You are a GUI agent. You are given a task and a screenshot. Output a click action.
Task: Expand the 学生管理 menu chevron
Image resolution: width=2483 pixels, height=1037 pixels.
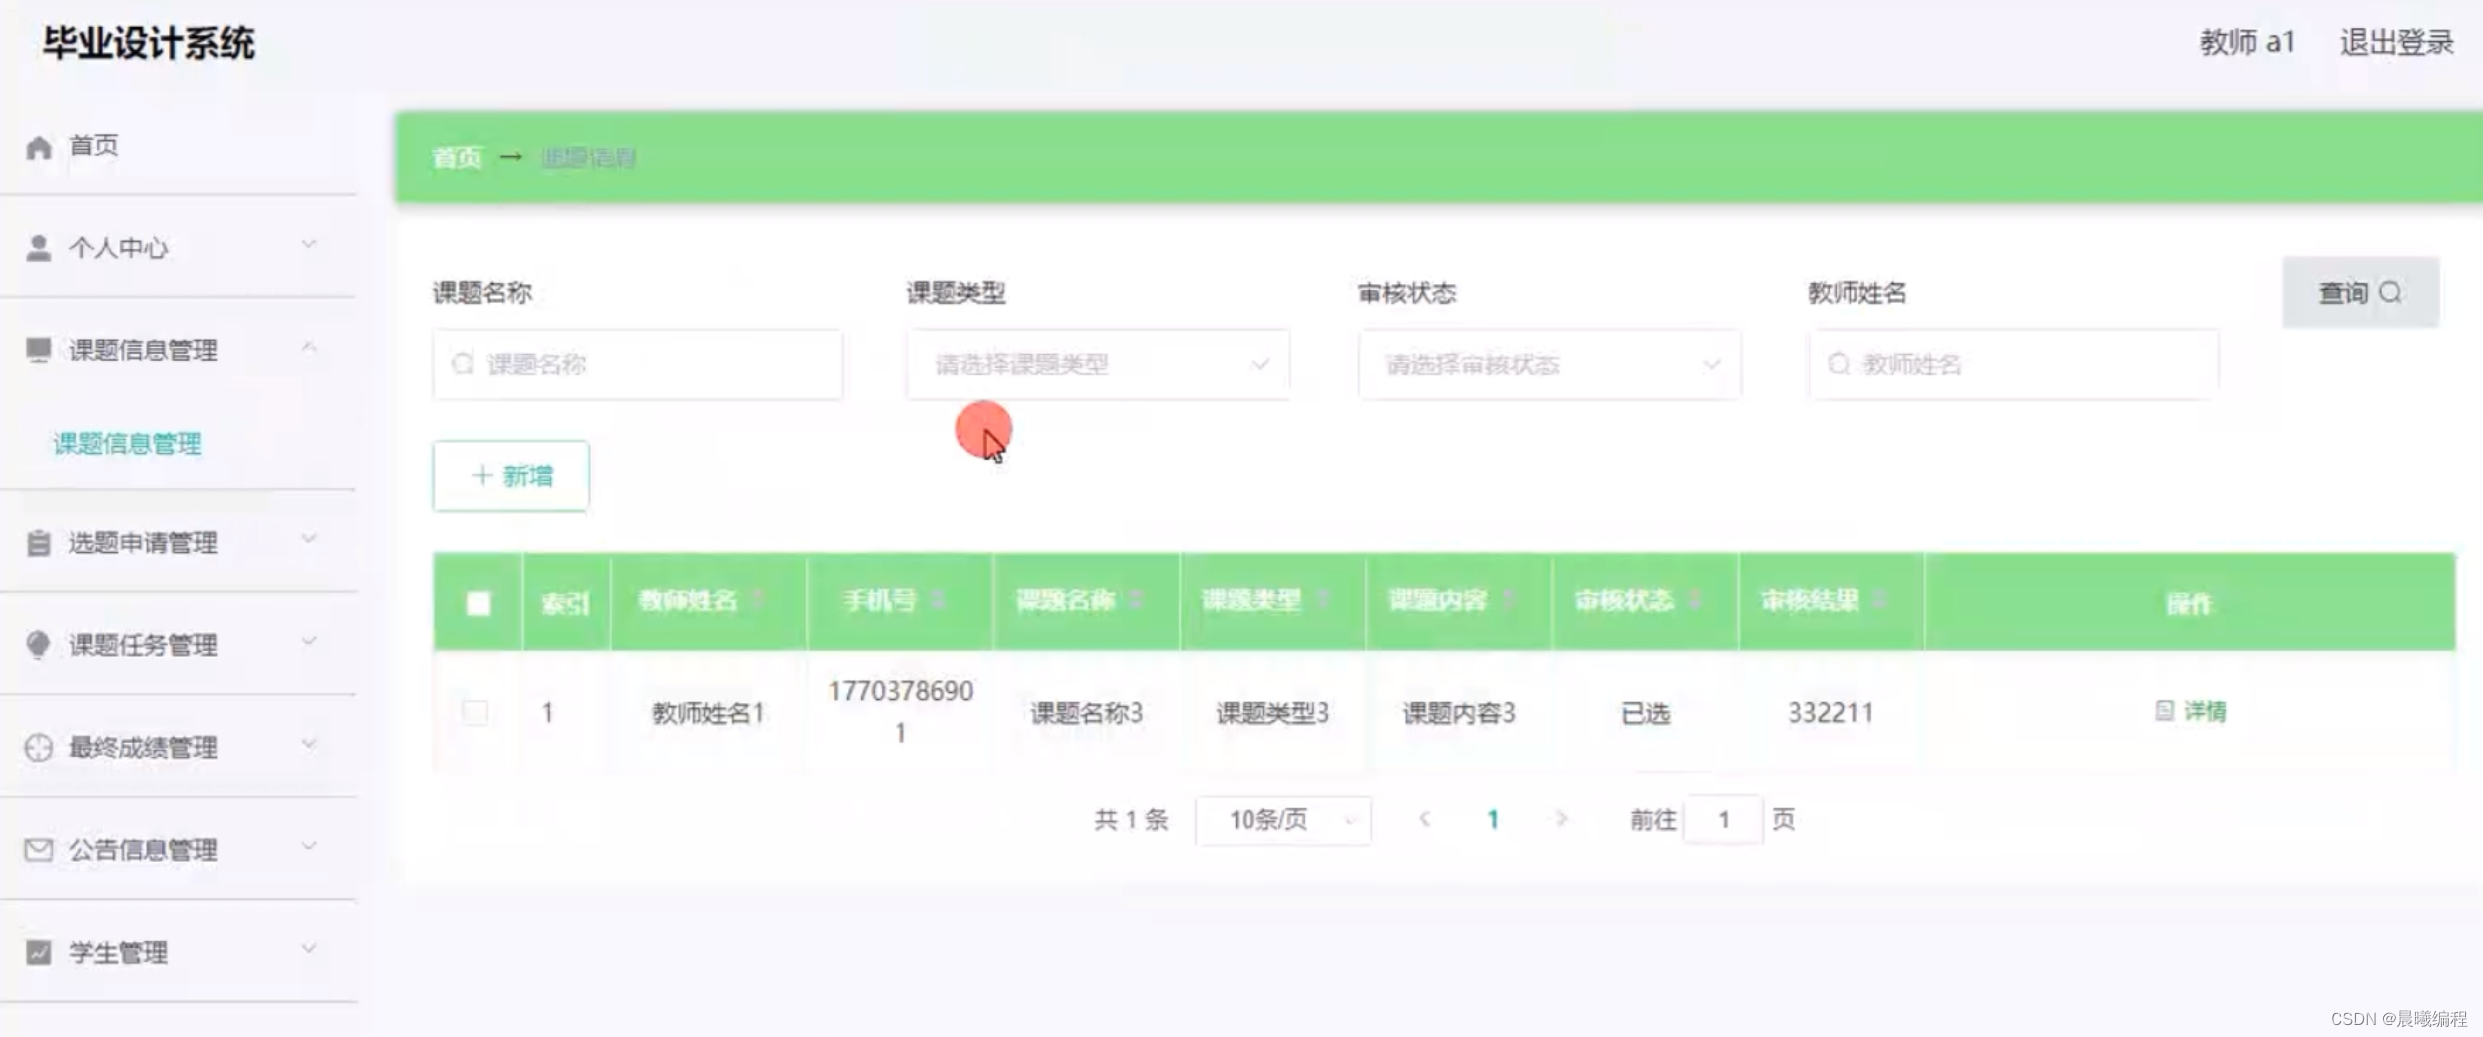point(309,948)
